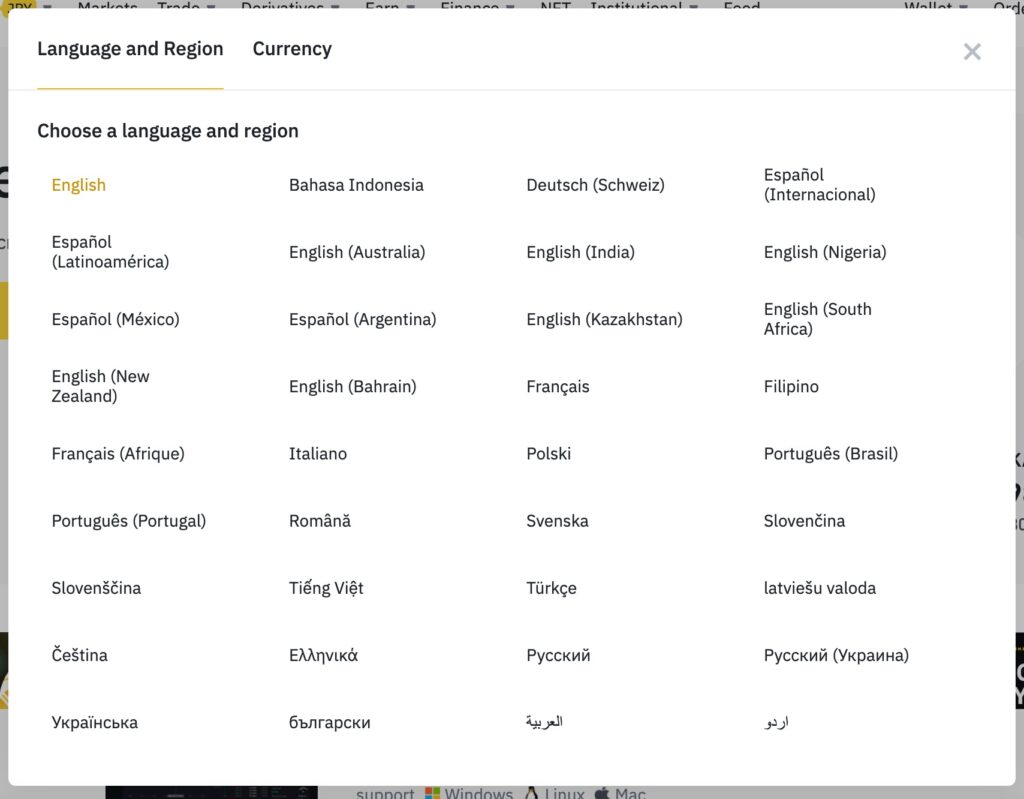Screen dimensions: 1024x799
Task: Select български language
Action: click(x=329, y=723)
